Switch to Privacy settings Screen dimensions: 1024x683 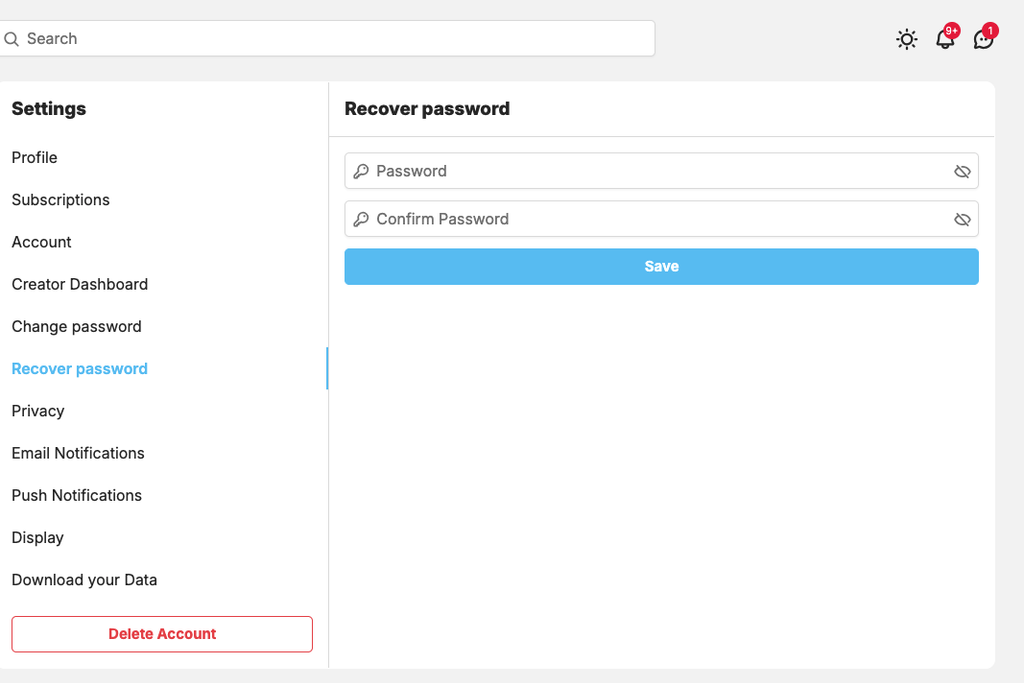click(x=38, y=411)
